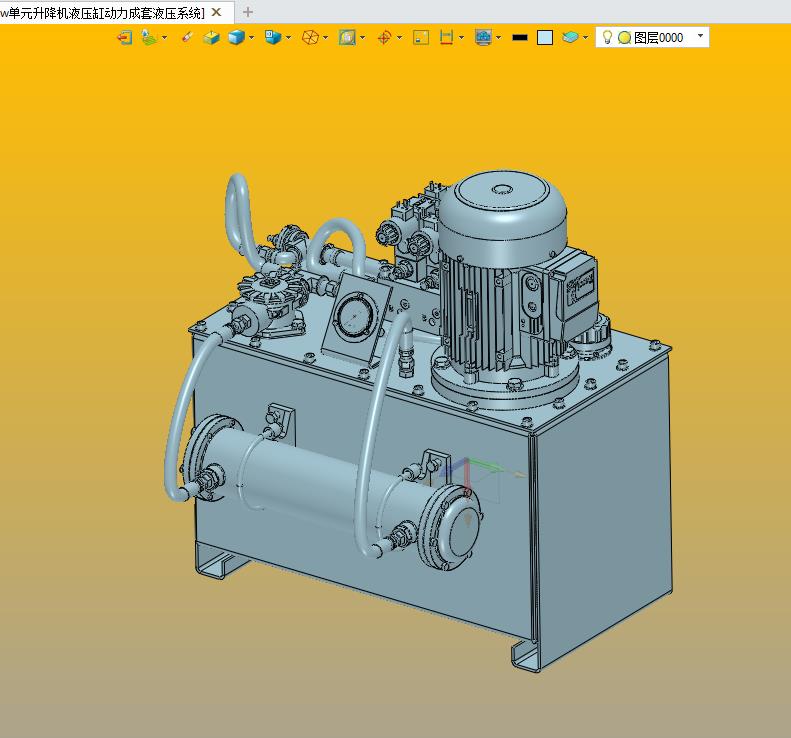The image size is (791, 738).
Task: Expand dropdown beside red crosshair icon
Action: 400,38
